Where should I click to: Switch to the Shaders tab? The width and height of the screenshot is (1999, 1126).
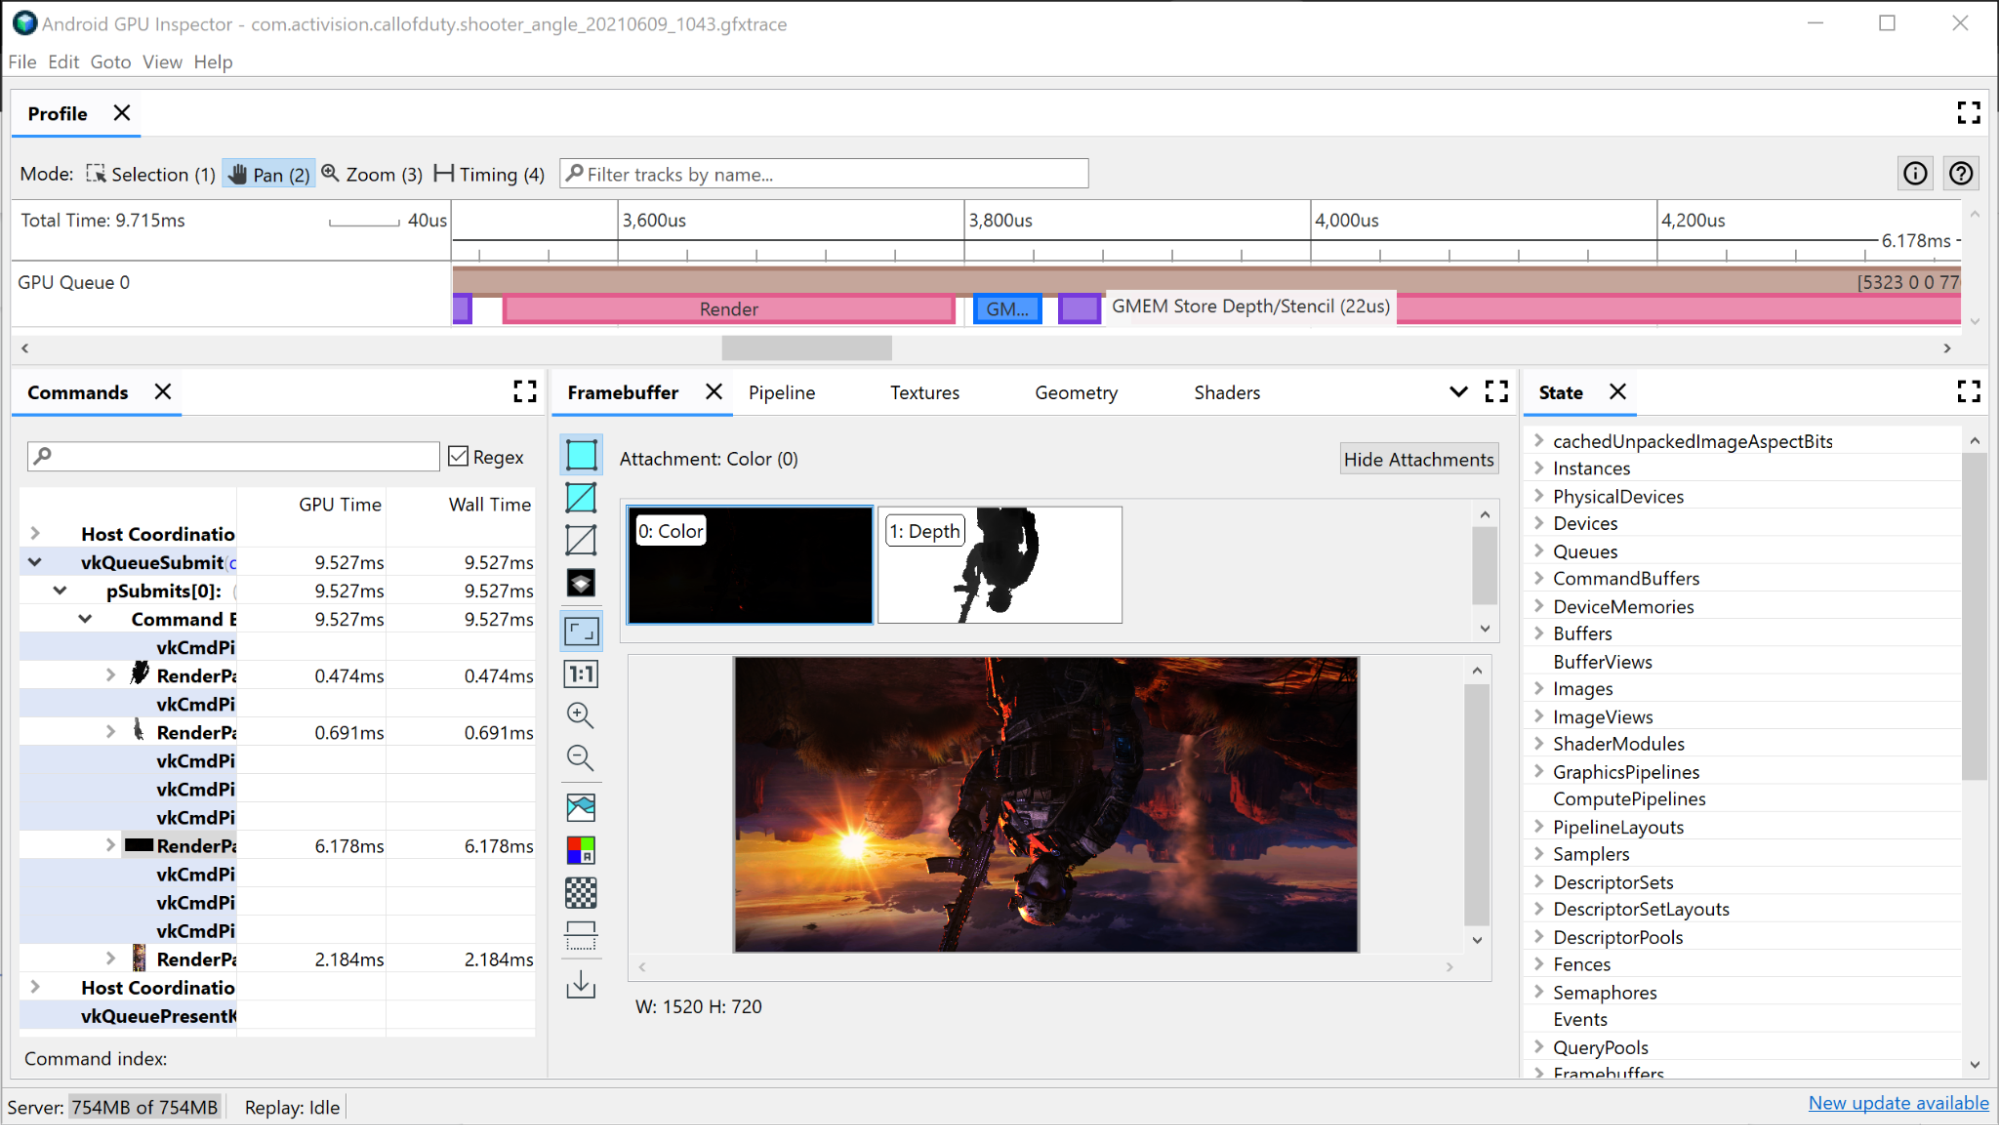1226,391
